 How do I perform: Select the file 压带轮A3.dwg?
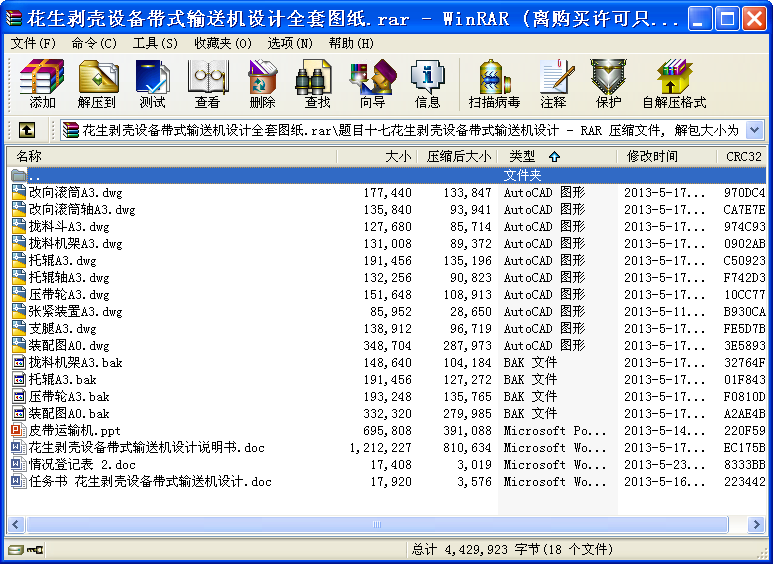pyautogui.click(x=69, y=294)
